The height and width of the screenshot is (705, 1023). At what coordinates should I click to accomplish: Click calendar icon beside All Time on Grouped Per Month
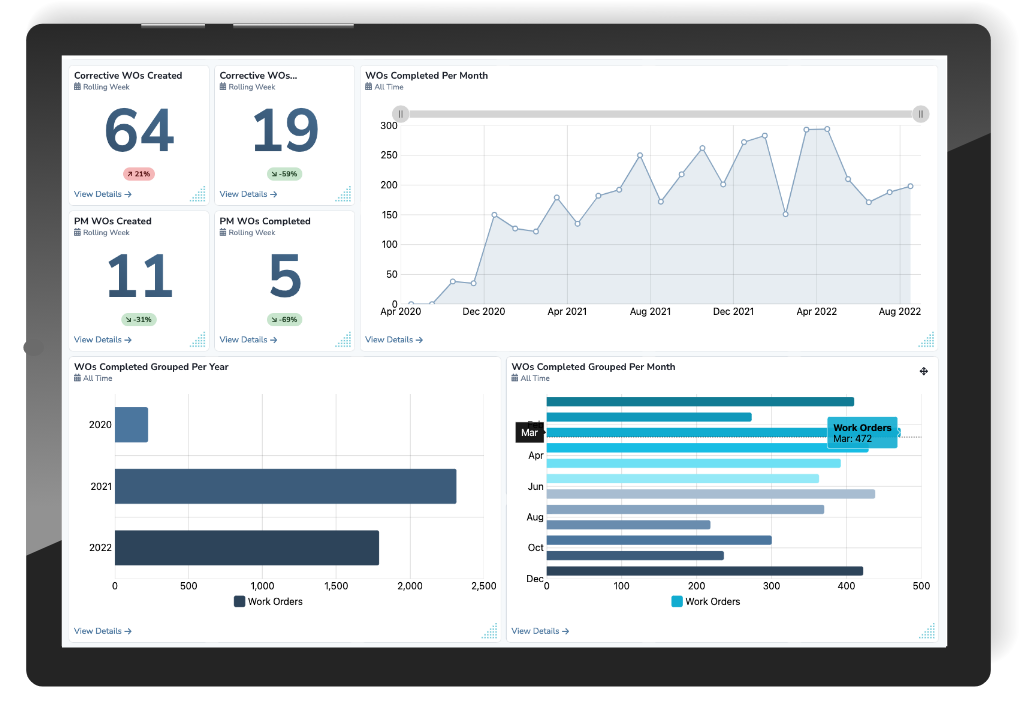(515, 378)
